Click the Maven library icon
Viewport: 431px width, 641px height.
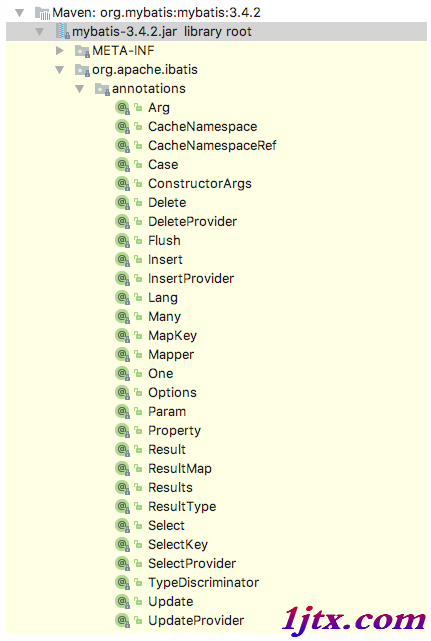(42, 13)
